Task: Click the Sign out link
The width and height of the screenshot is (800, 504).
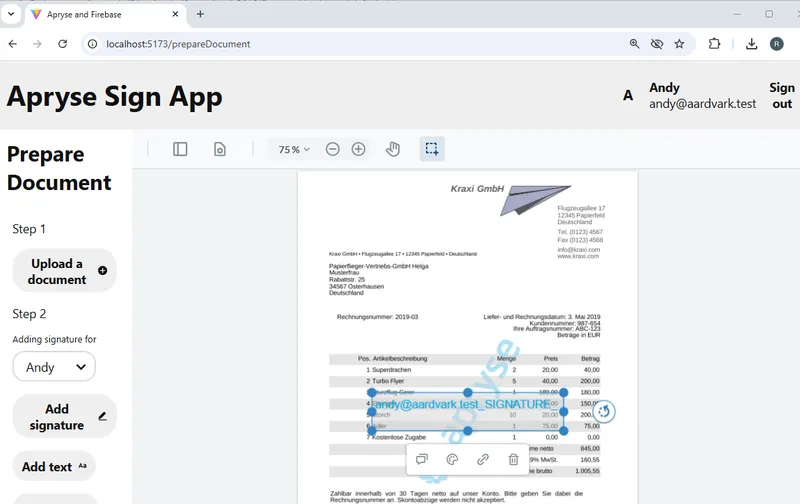Action: coord(782,95)
